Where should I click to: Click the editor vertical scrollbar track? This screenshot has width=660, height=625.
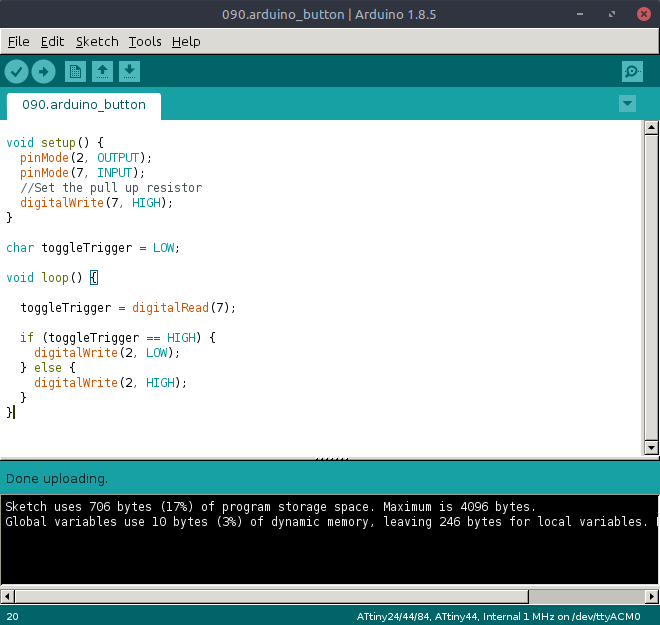pos(651,287)
